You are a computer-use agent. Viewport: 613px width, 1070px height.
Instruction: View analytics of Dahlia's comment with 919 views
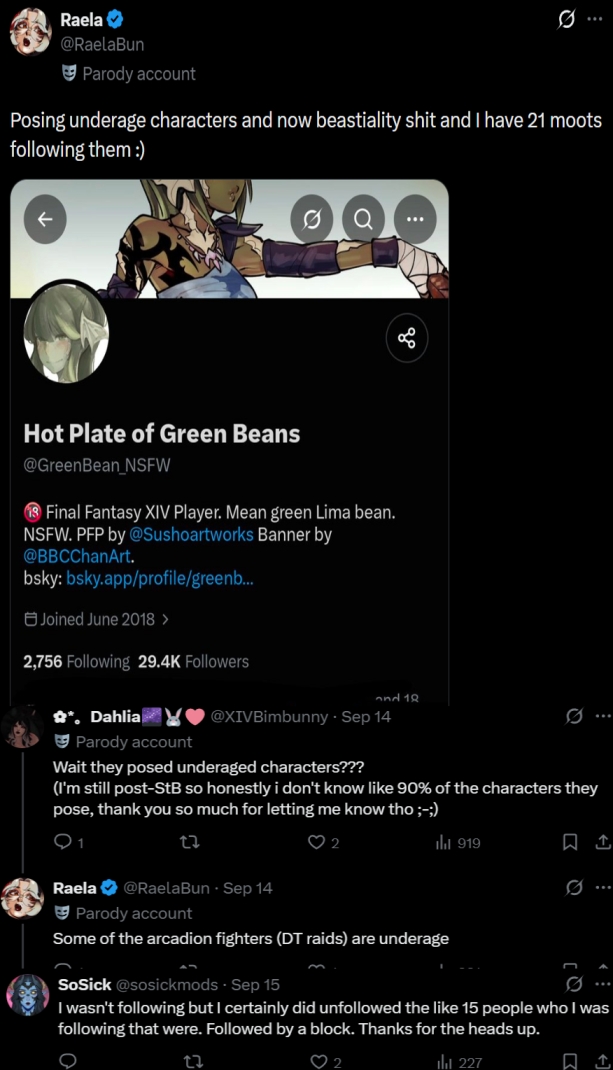[458, 843]
